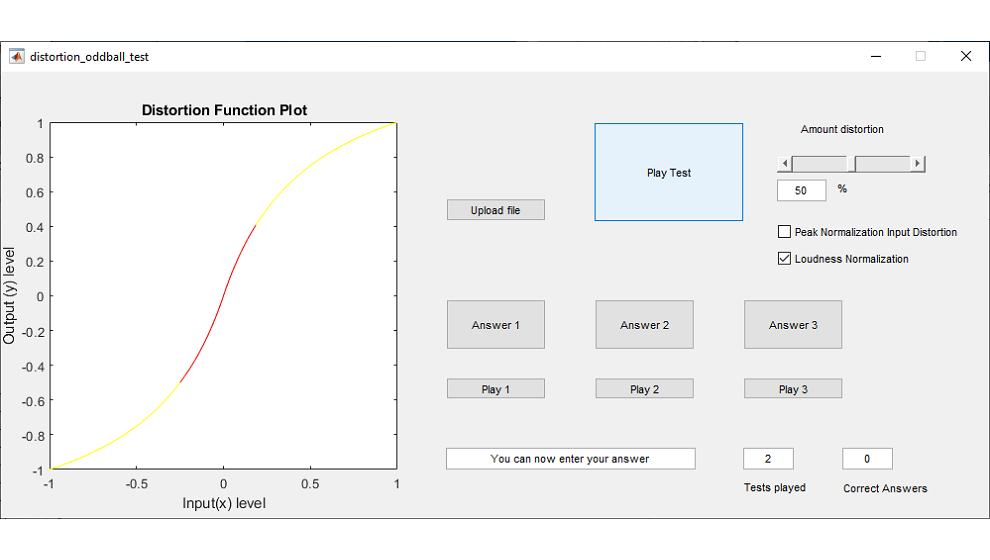Click the 'Amount distortion' label
Screen dimensions: 990x560
[x=842, y=129]
